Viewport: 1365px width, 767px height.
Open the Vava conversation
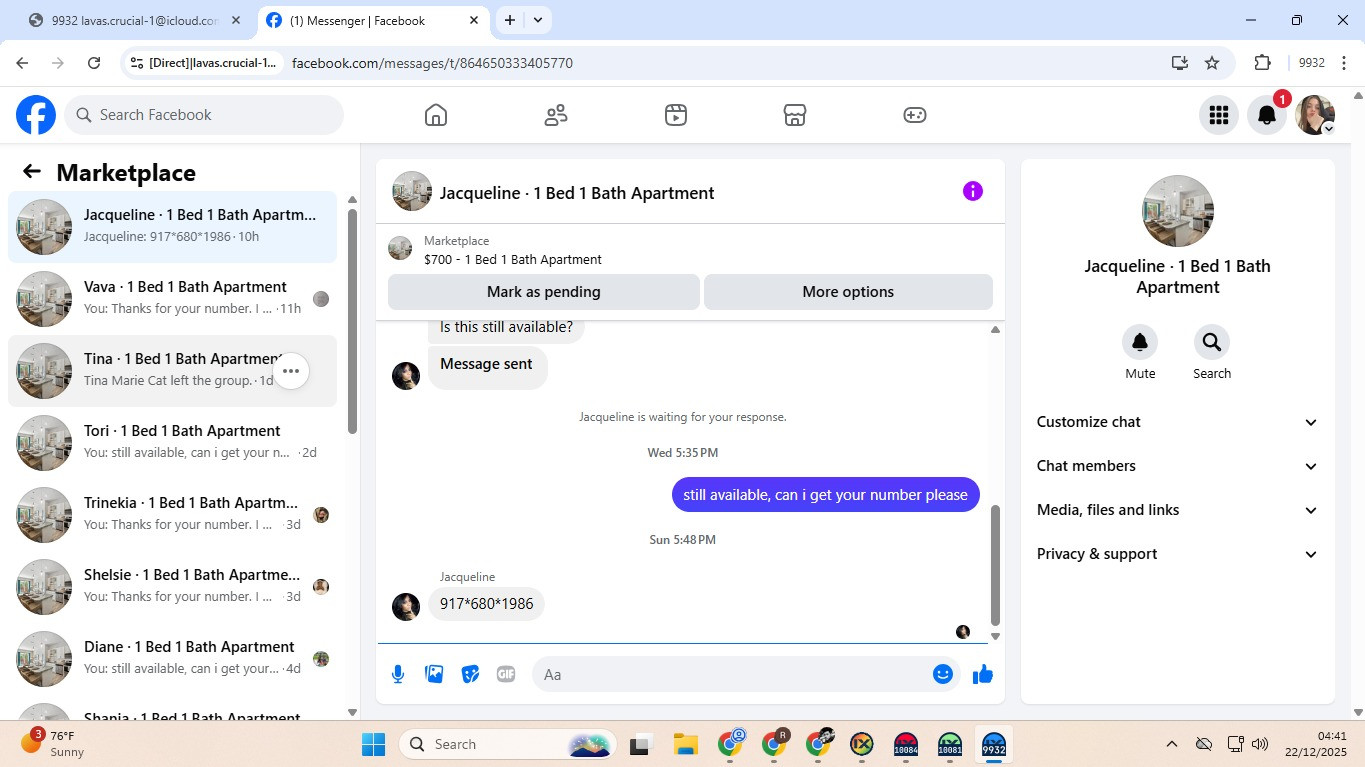click(x=172, y=299)
